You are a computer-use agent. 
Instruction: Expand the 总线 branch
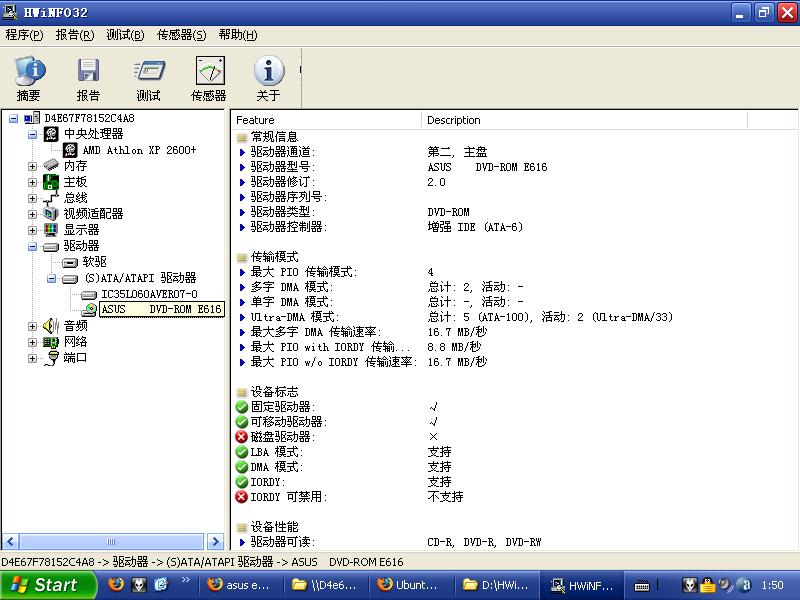click(33, 198)
